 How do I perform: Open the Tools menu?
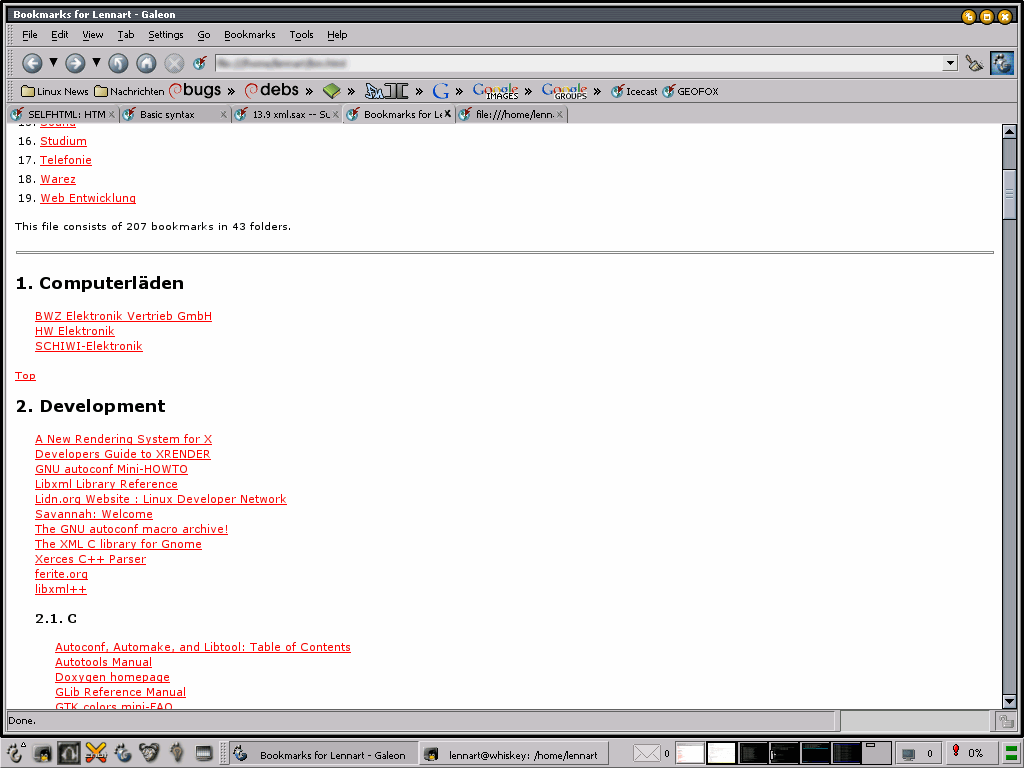pos(301,35)
